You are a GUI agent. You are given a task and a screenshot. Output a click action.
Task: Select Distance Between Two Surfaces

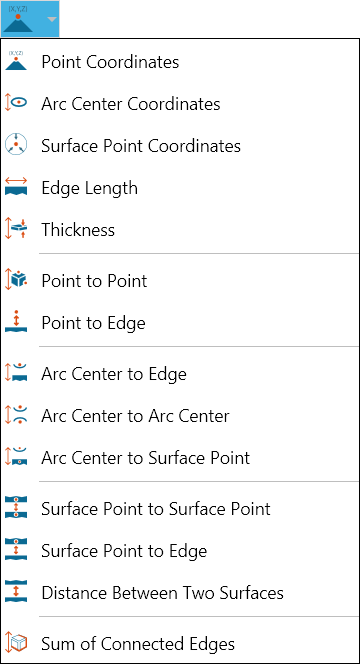coord(163,592)
